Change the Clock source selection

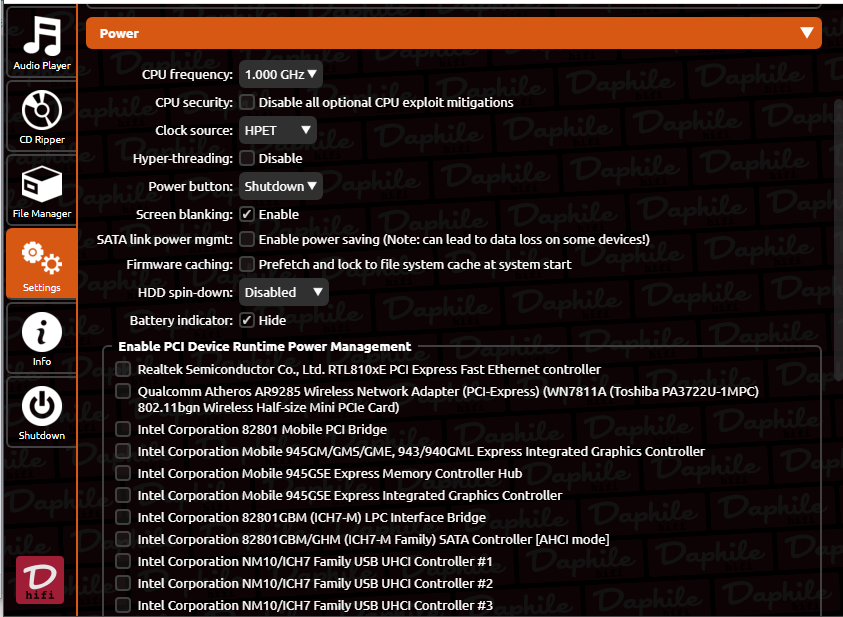coord(277,129)
